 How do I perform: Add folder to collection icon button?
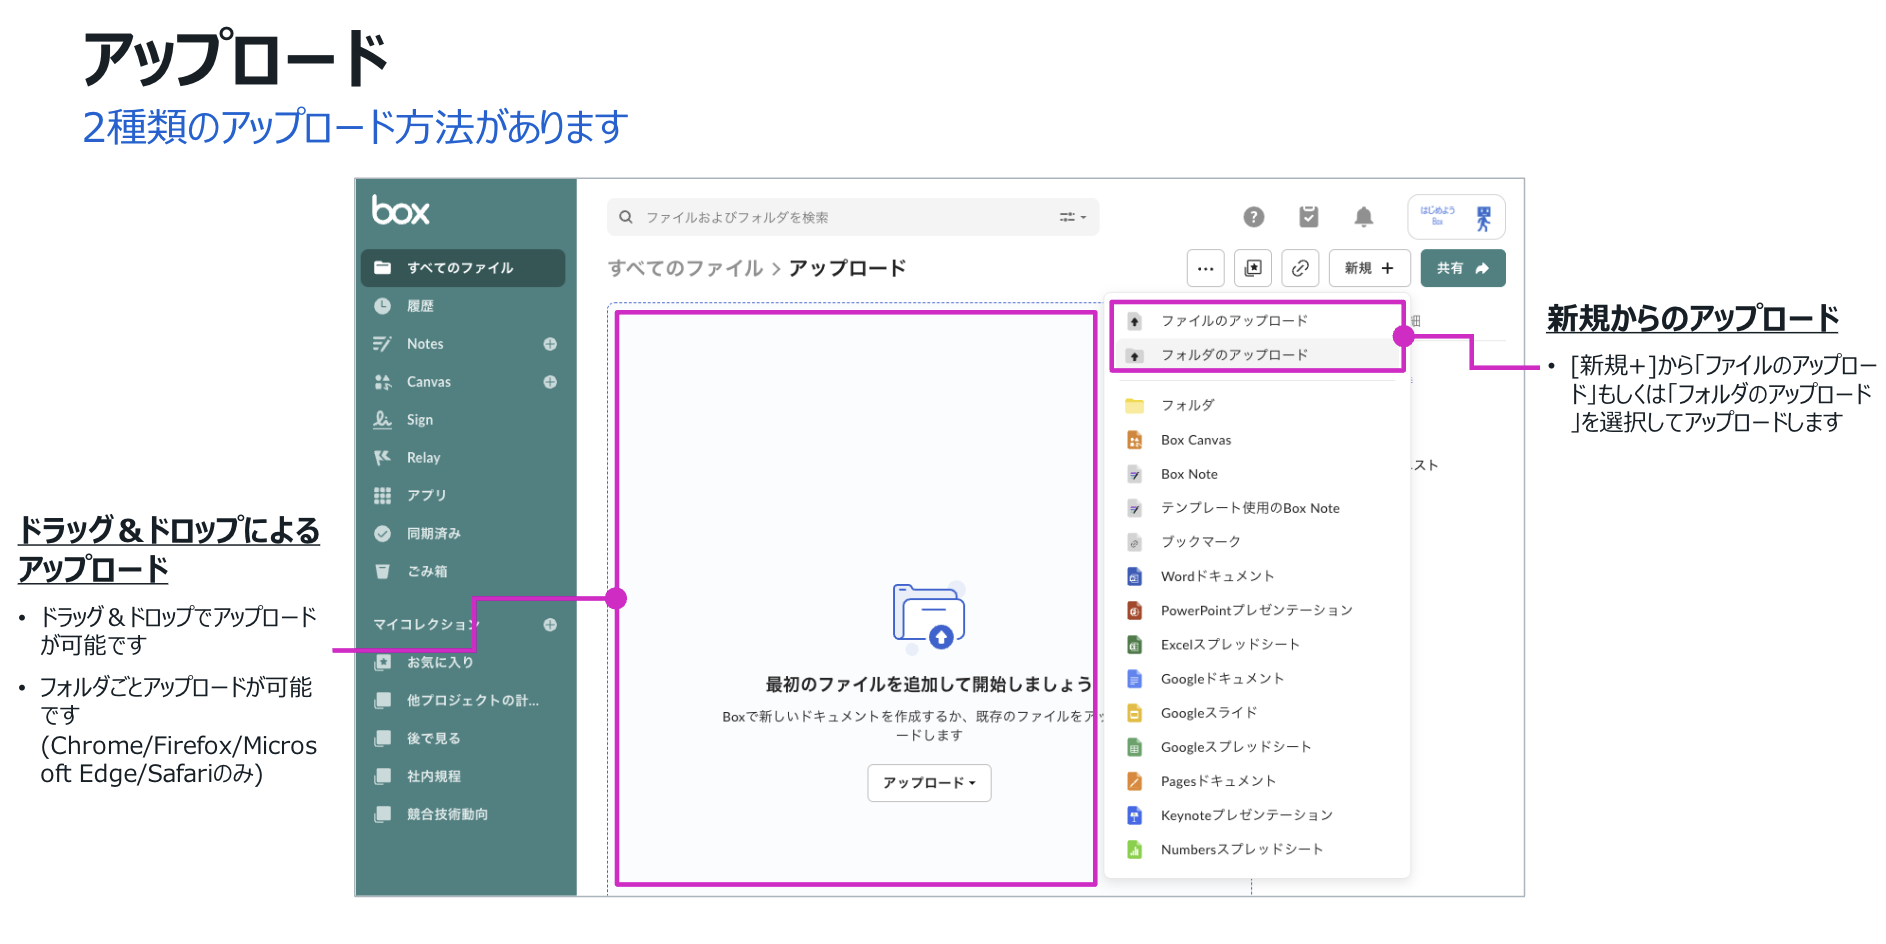click(1253, 268)
